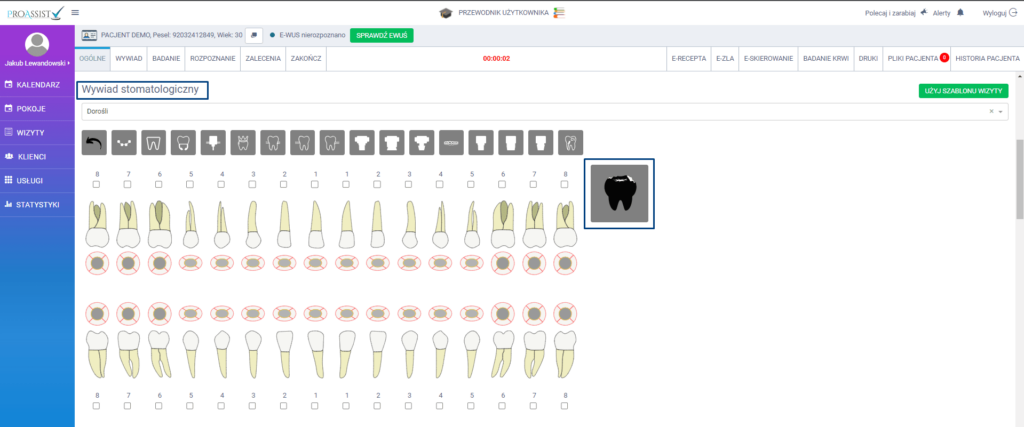Tick the upper-right tooth 6 checkbox

tap(503, 185)
